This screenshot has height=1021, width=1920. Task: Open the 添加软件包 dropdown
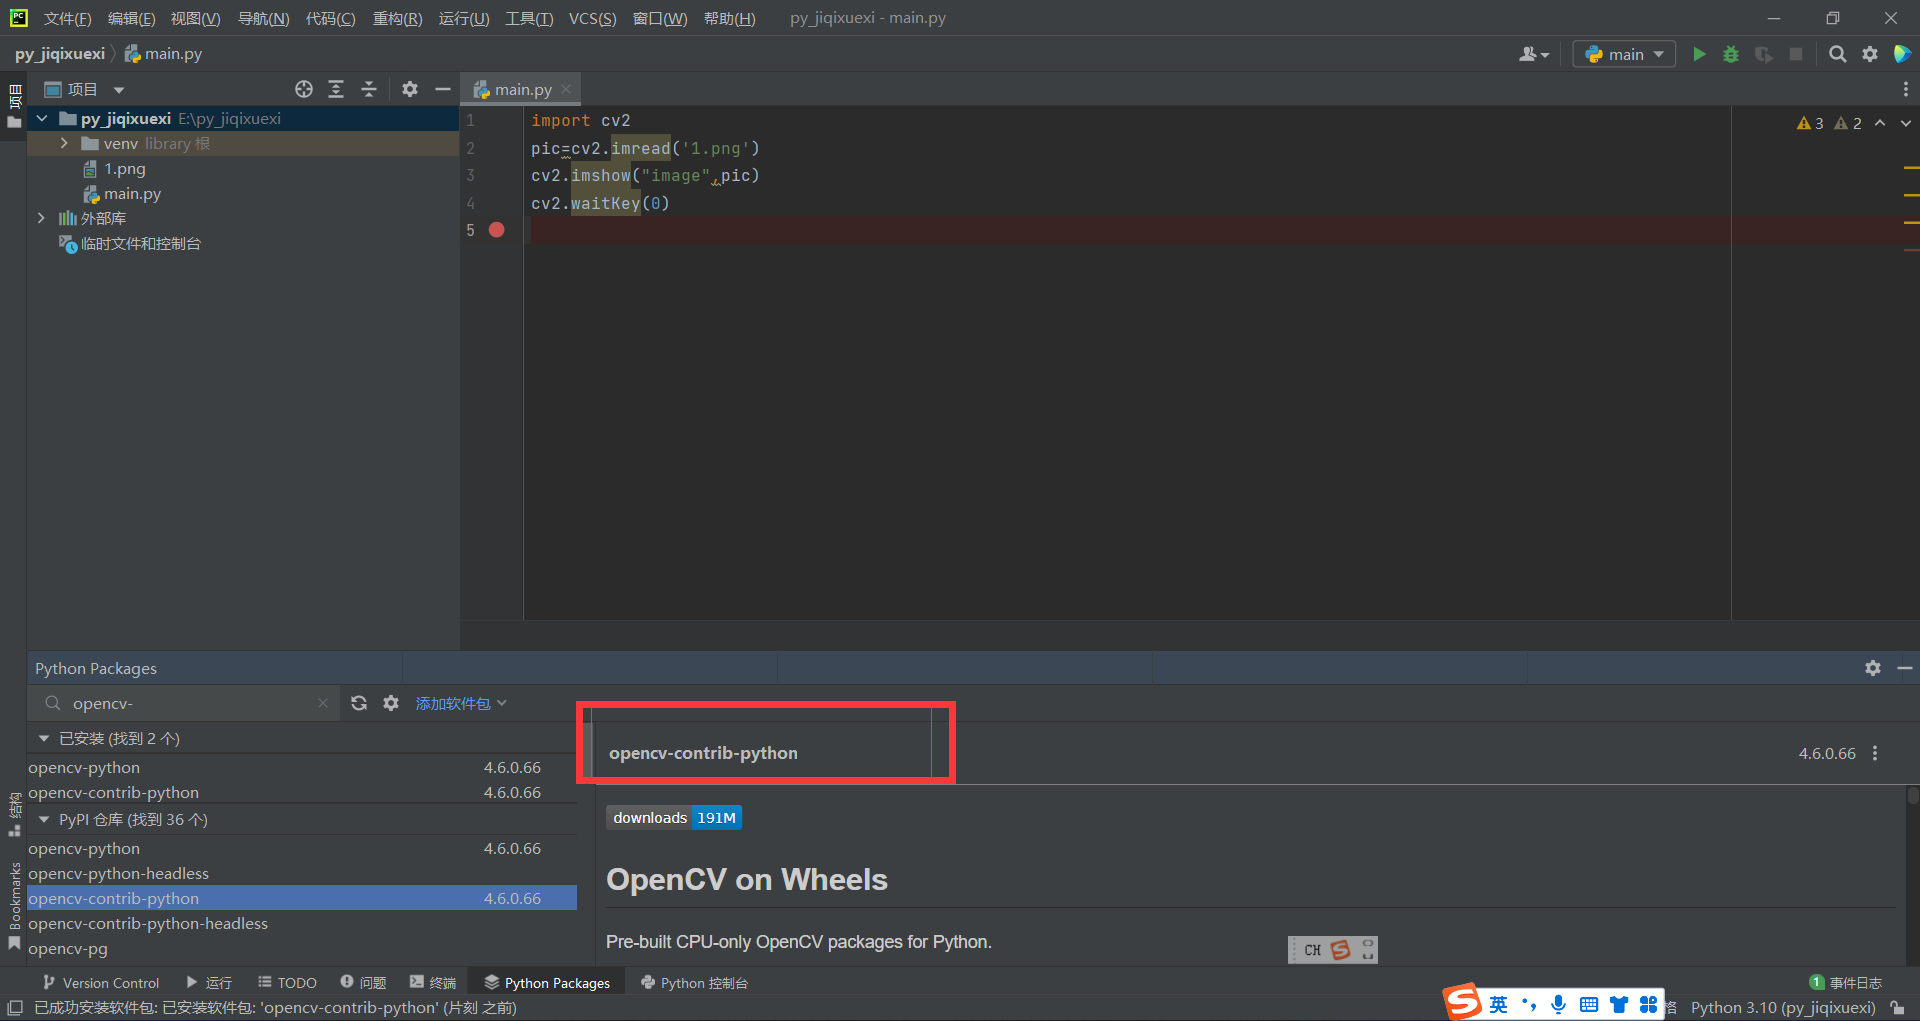[460, 703]
